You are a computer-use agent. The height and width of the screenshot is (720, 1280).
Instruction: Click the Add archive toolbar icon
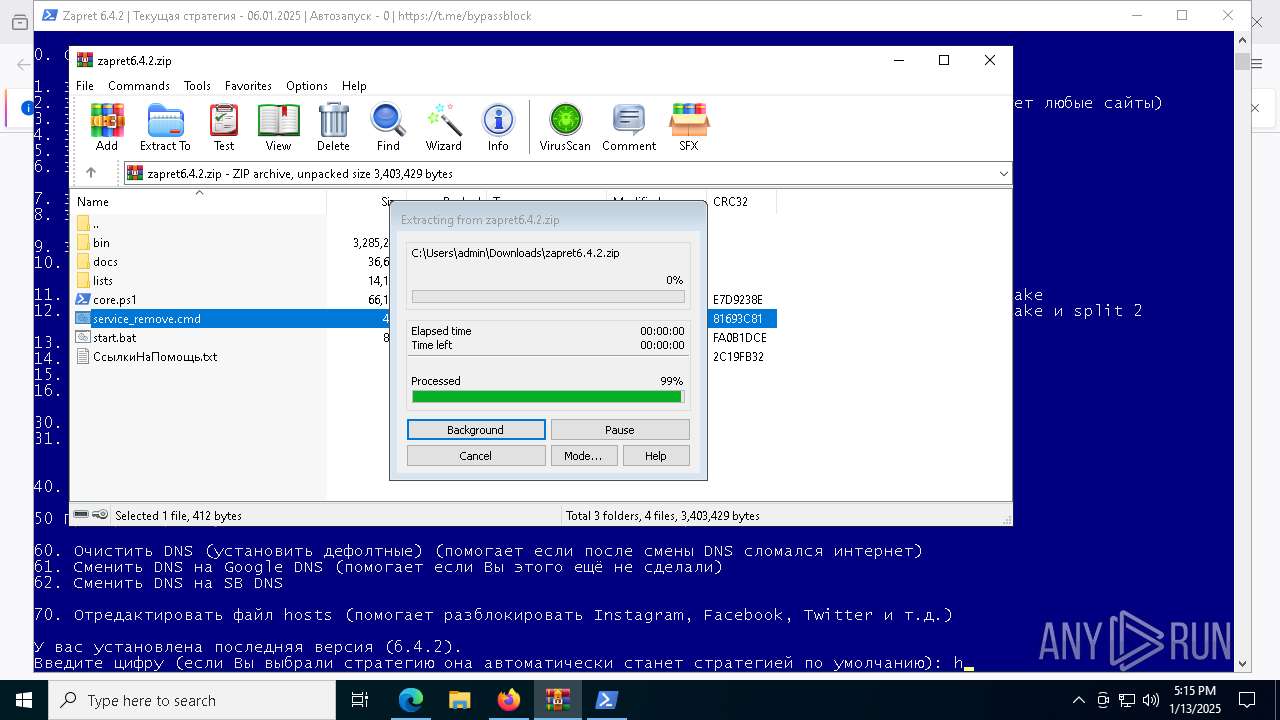107,127
